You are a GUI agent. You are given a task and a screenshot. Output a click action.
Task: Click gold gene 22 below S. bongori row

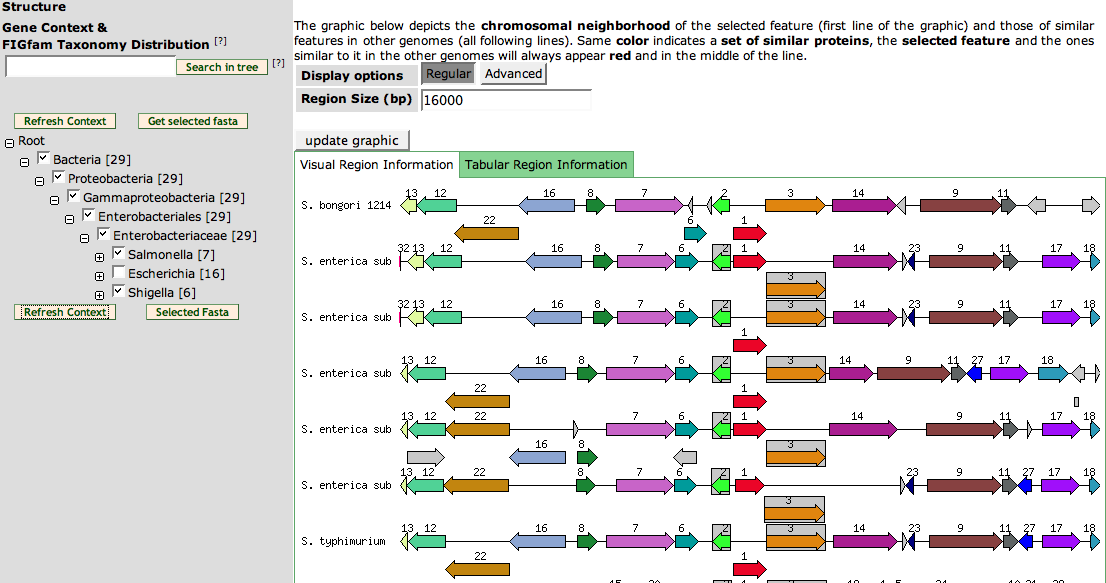[x=487, y=233]
